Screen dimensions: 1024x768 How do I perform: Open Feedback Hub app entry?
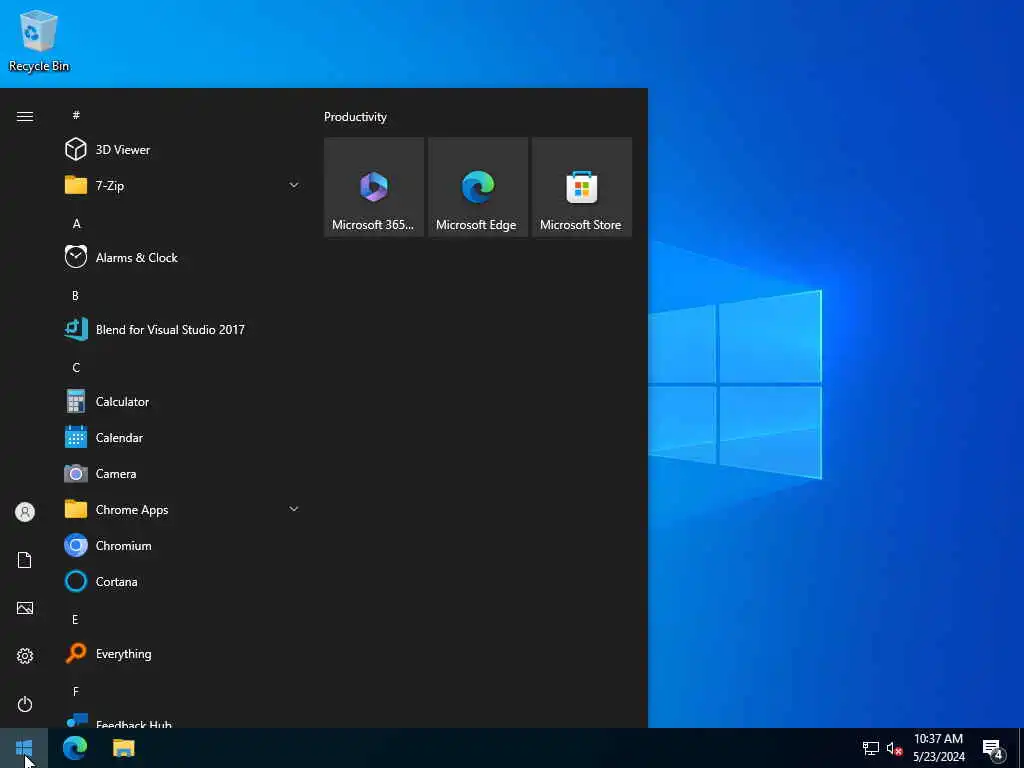pos(183,720)
